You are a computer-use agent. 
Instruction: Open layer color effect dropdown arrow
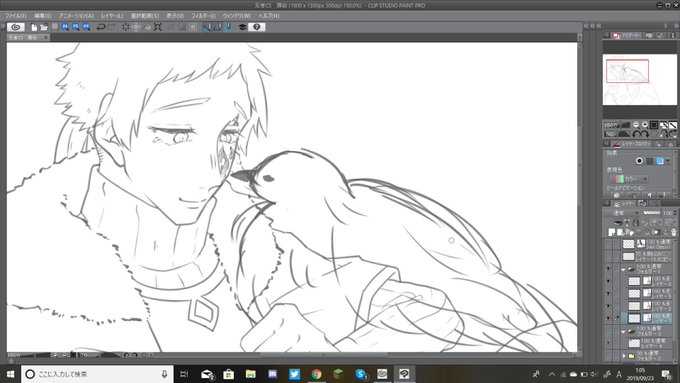point(667,160)
